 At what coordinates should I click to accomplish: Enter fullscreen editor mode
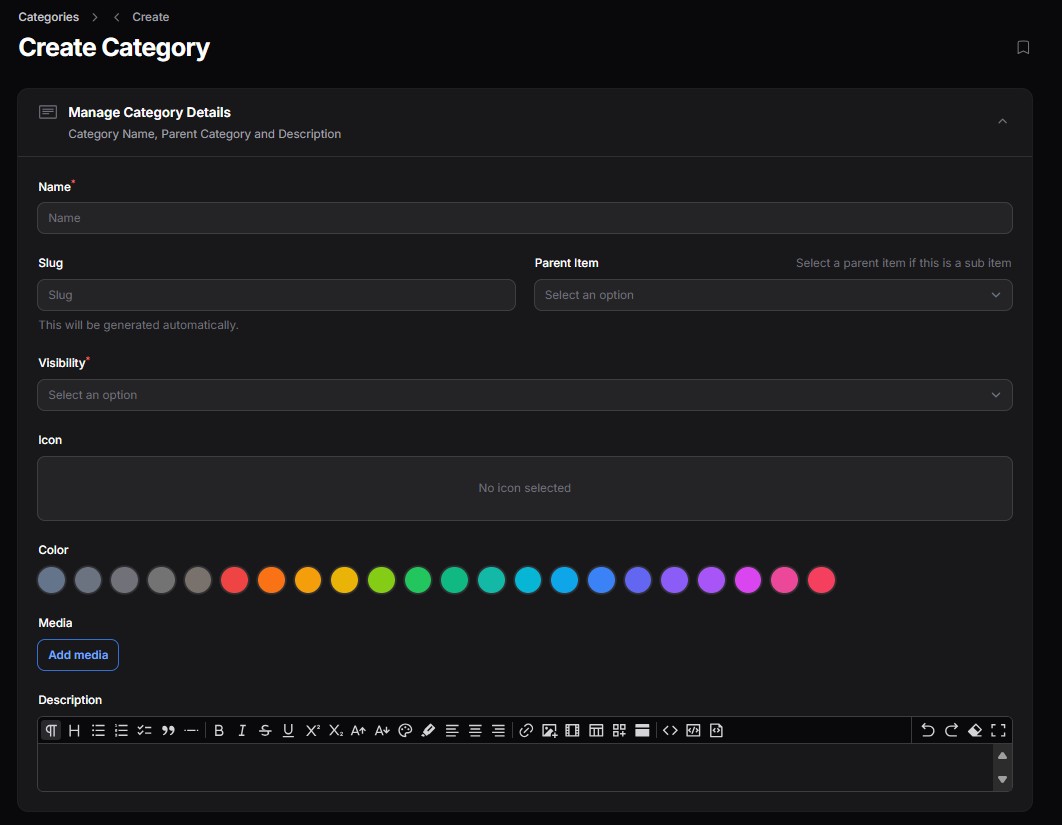pos(998,730)
